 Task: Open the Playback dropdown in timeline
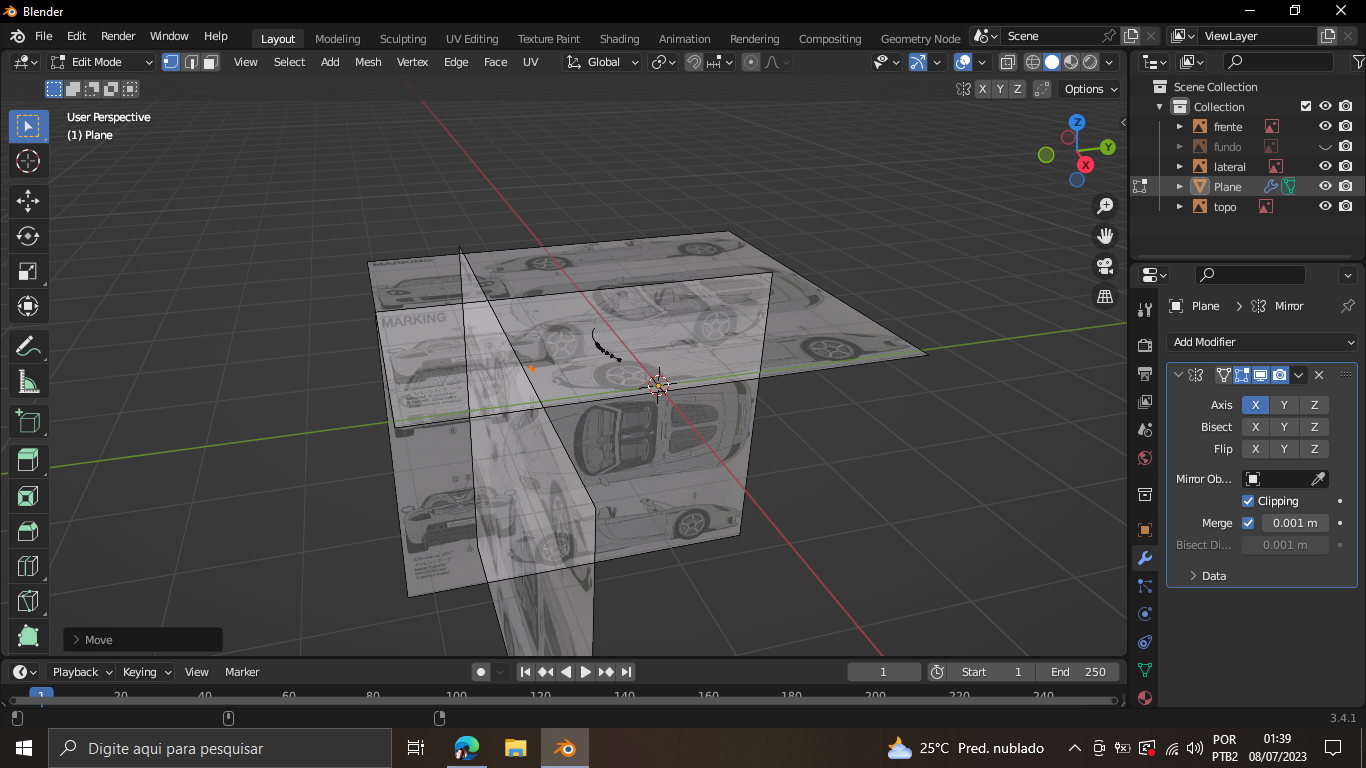81,672
